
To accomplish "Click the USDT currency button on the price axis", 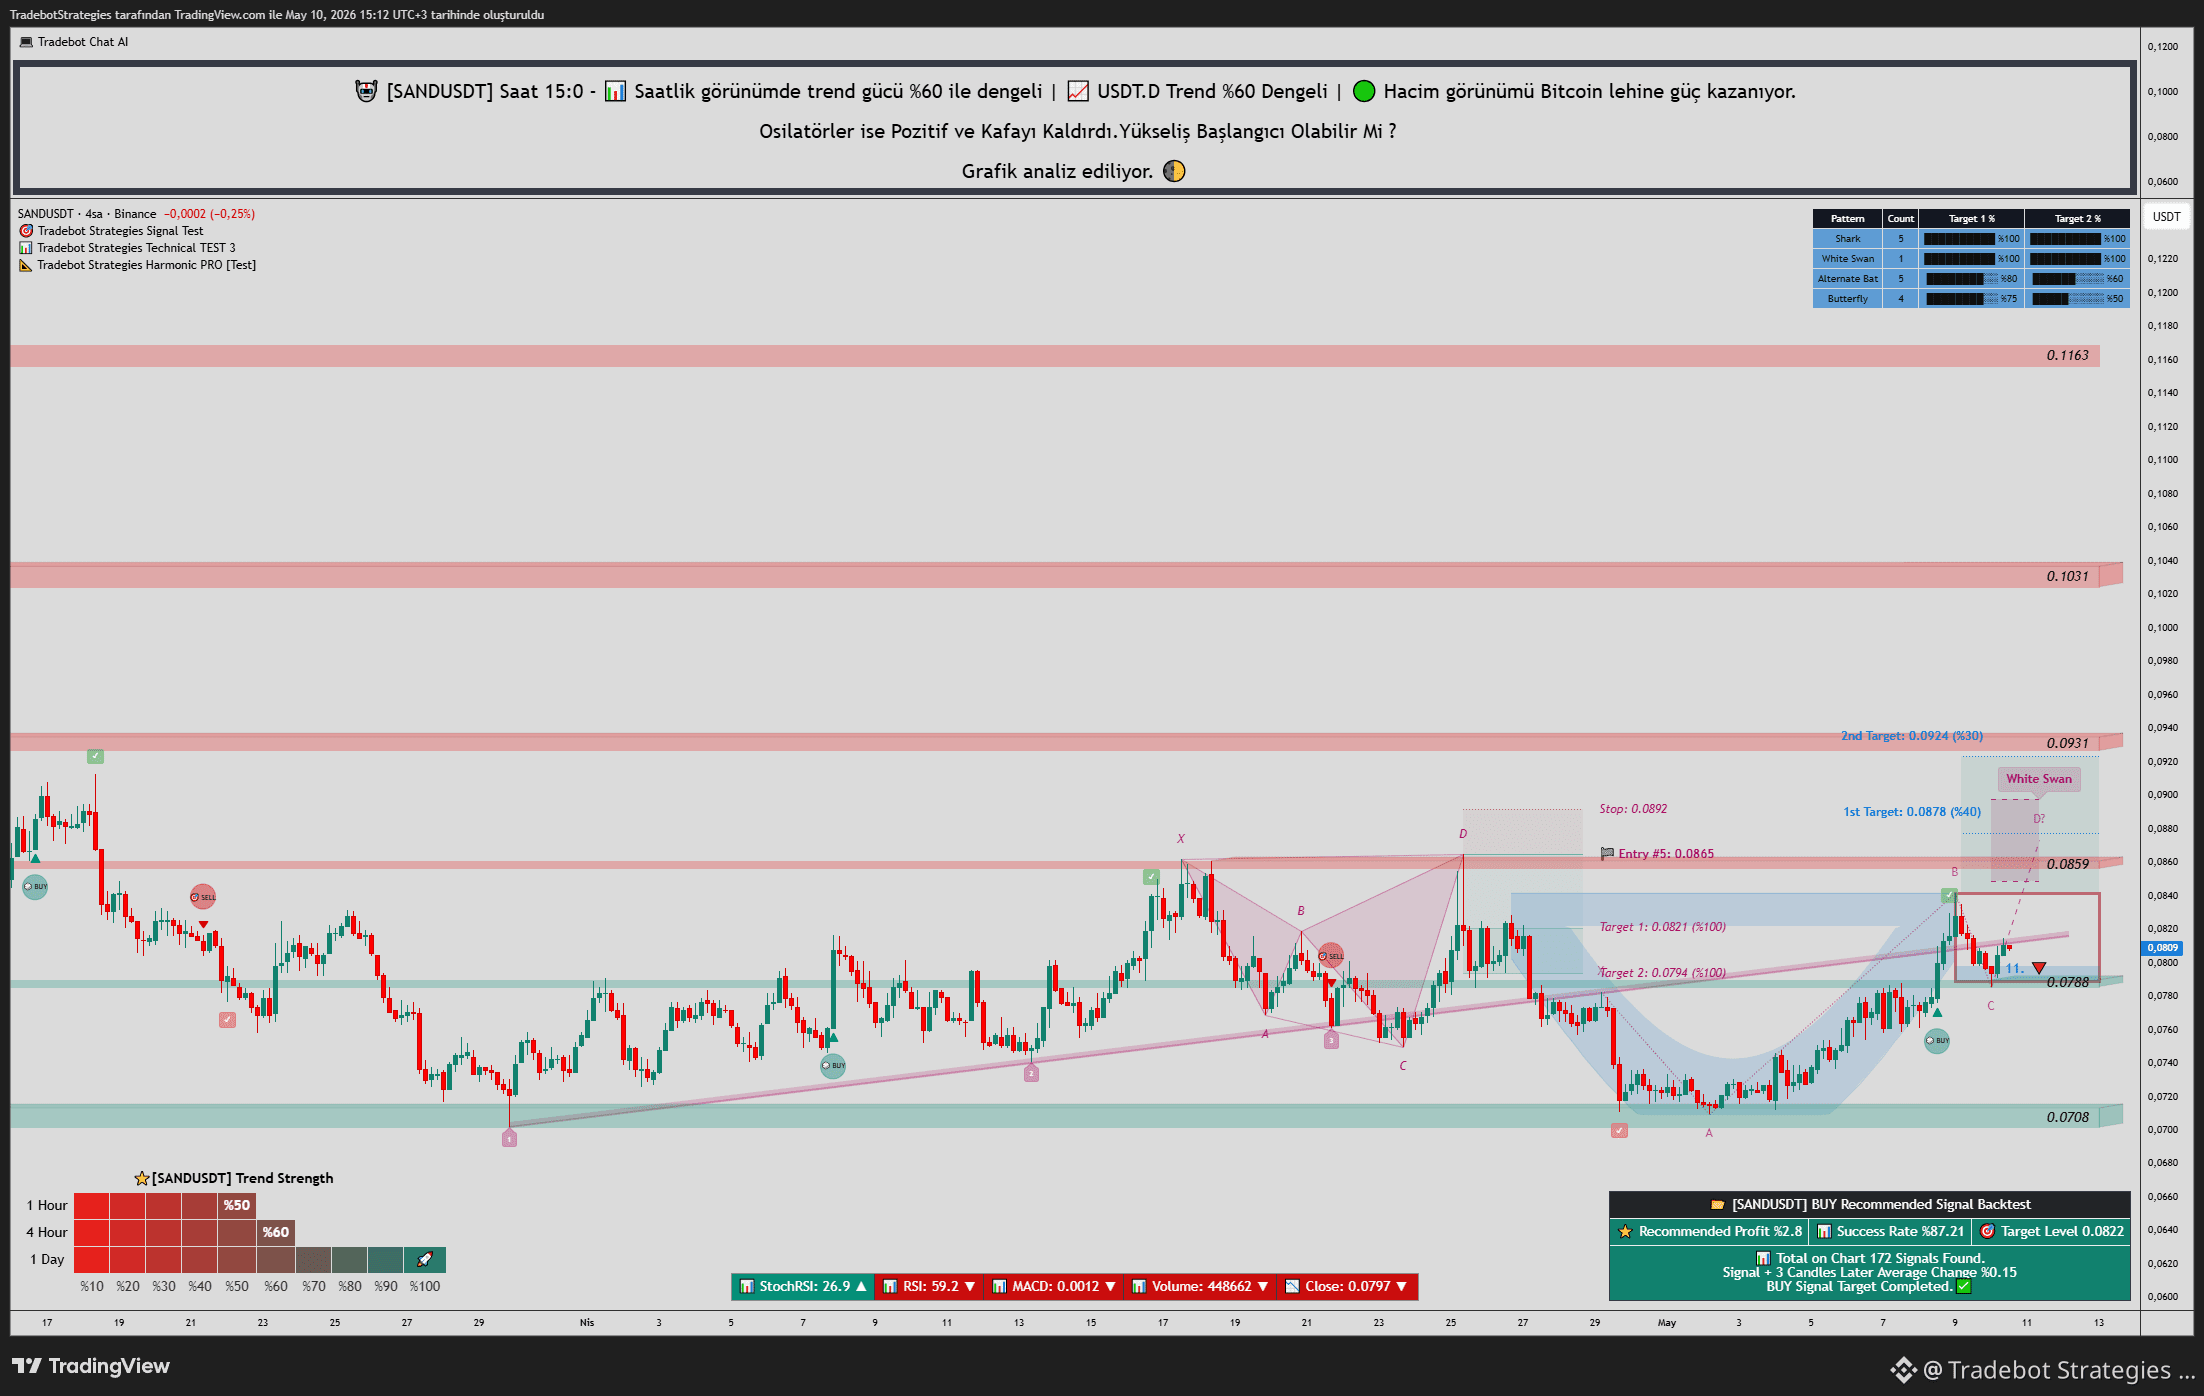I will pyautogui.click(x=2166, y=217).
